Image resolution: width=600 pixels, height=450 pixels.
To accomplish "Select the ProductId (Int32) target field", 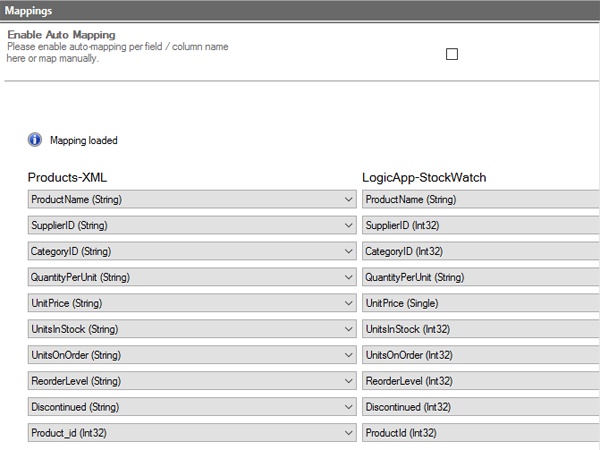I will pos(480,434).
